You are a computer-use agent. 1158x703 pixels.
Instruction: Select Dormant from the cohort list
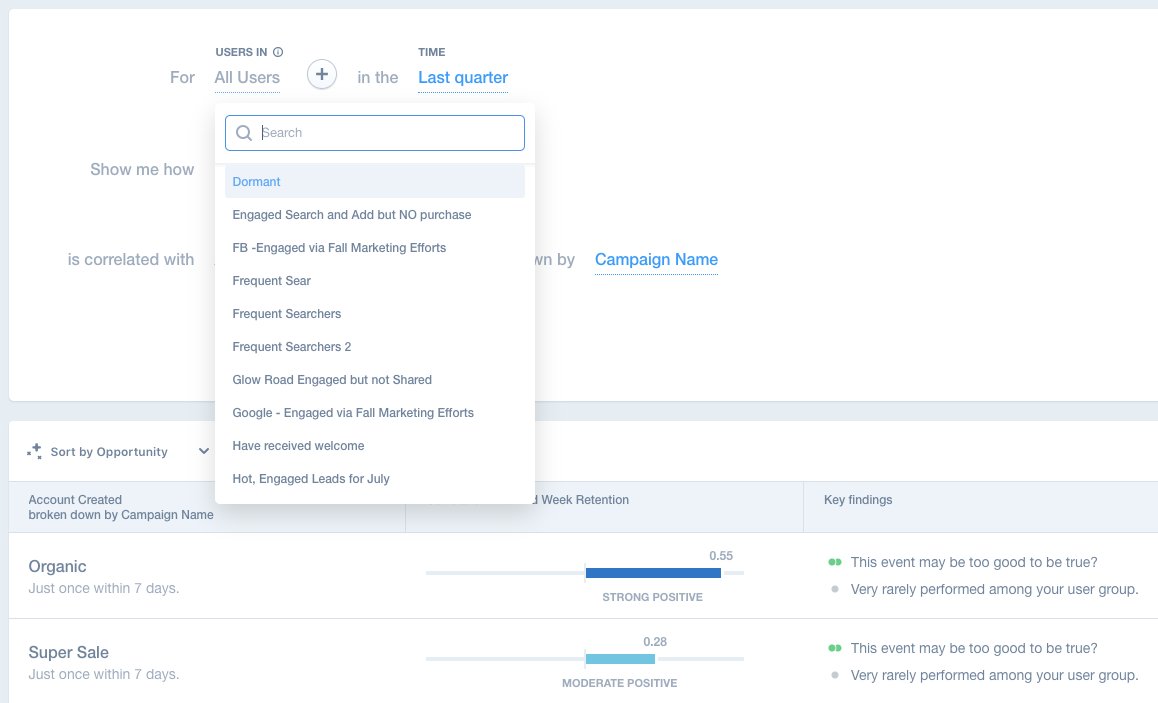[257, 181]
